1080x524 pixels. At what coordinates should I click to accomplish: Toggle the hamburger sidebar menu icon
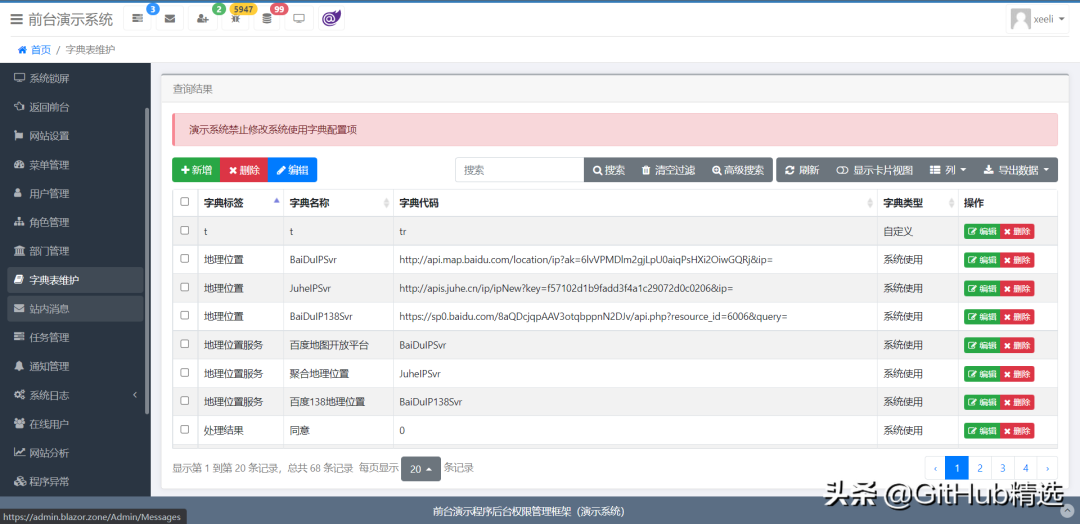pos(17,19)
